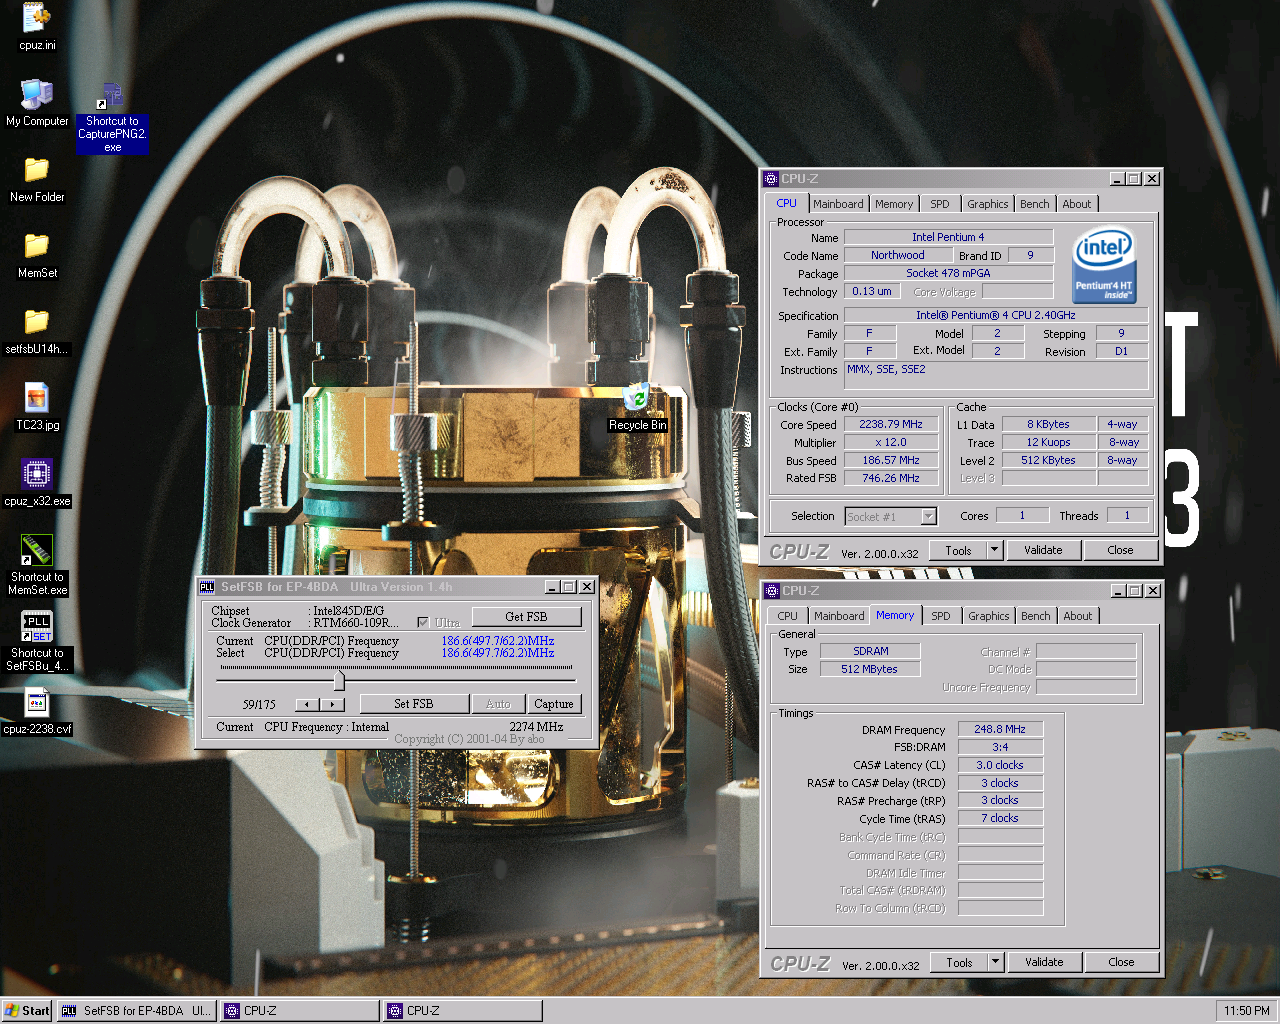Open About tab in bottom CPU-Z window
Image resolution: width=1280 pixels, height=1024 pixels.
coord(1078,616)
